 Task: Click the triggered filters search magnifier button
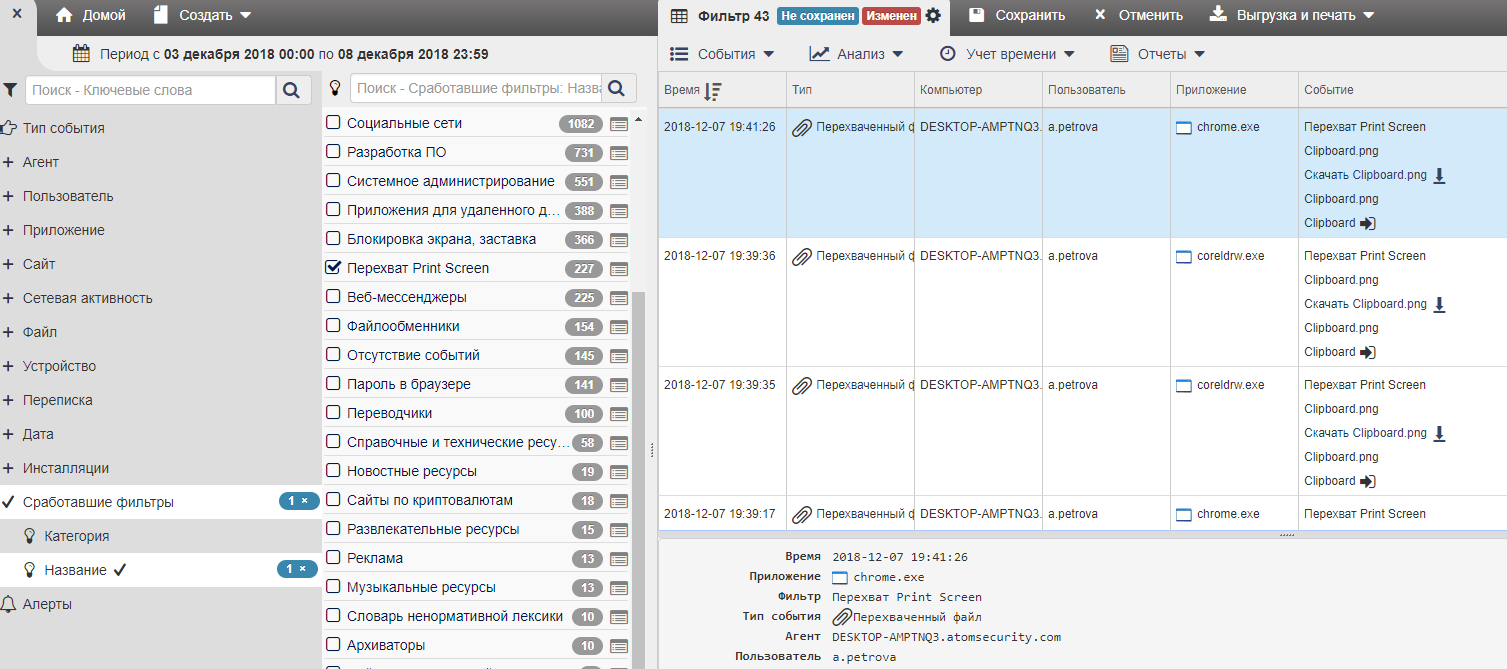point(617,88)
